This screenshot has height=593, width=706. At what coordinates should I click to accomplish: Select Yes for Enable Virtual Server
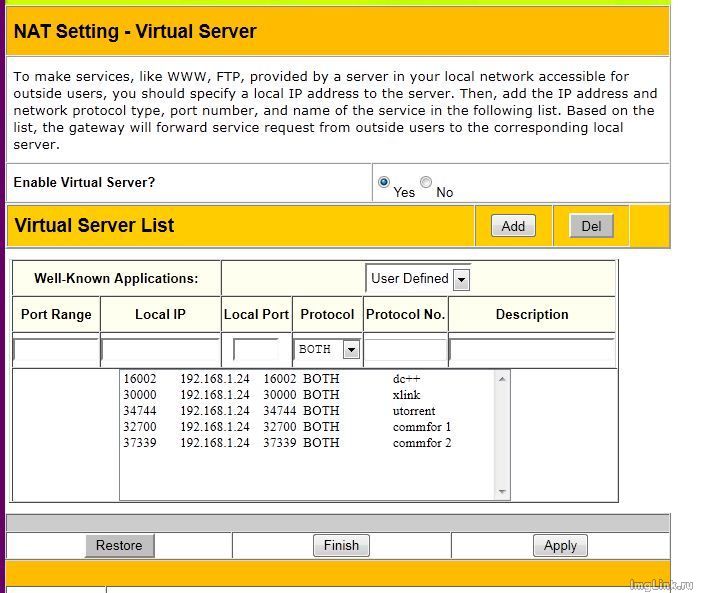point(384,182)
